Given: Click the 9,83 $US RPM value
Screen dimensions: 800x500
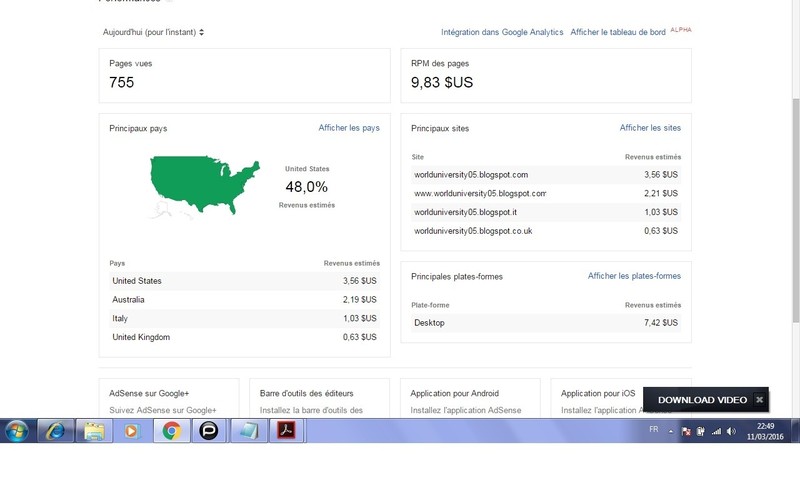Looking at the screenshot, I should click(442, 83).
